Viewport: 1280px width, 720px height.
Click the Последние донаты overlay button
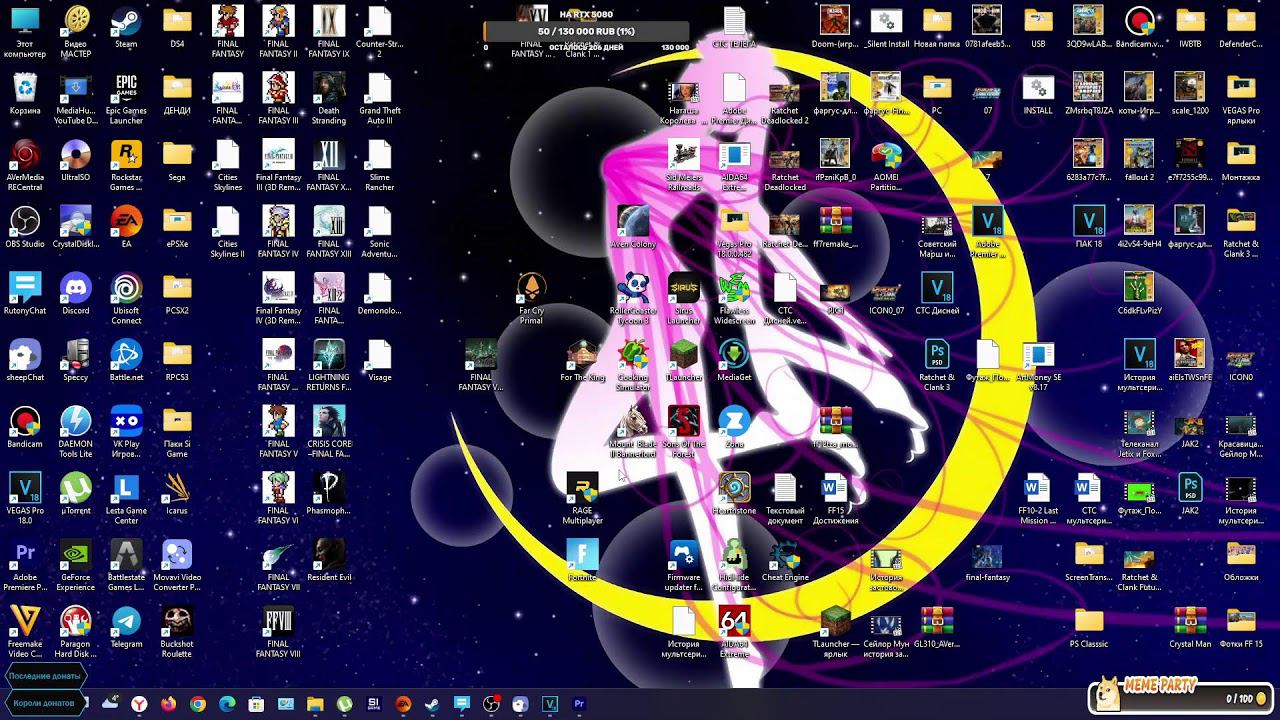click(44, 676)
